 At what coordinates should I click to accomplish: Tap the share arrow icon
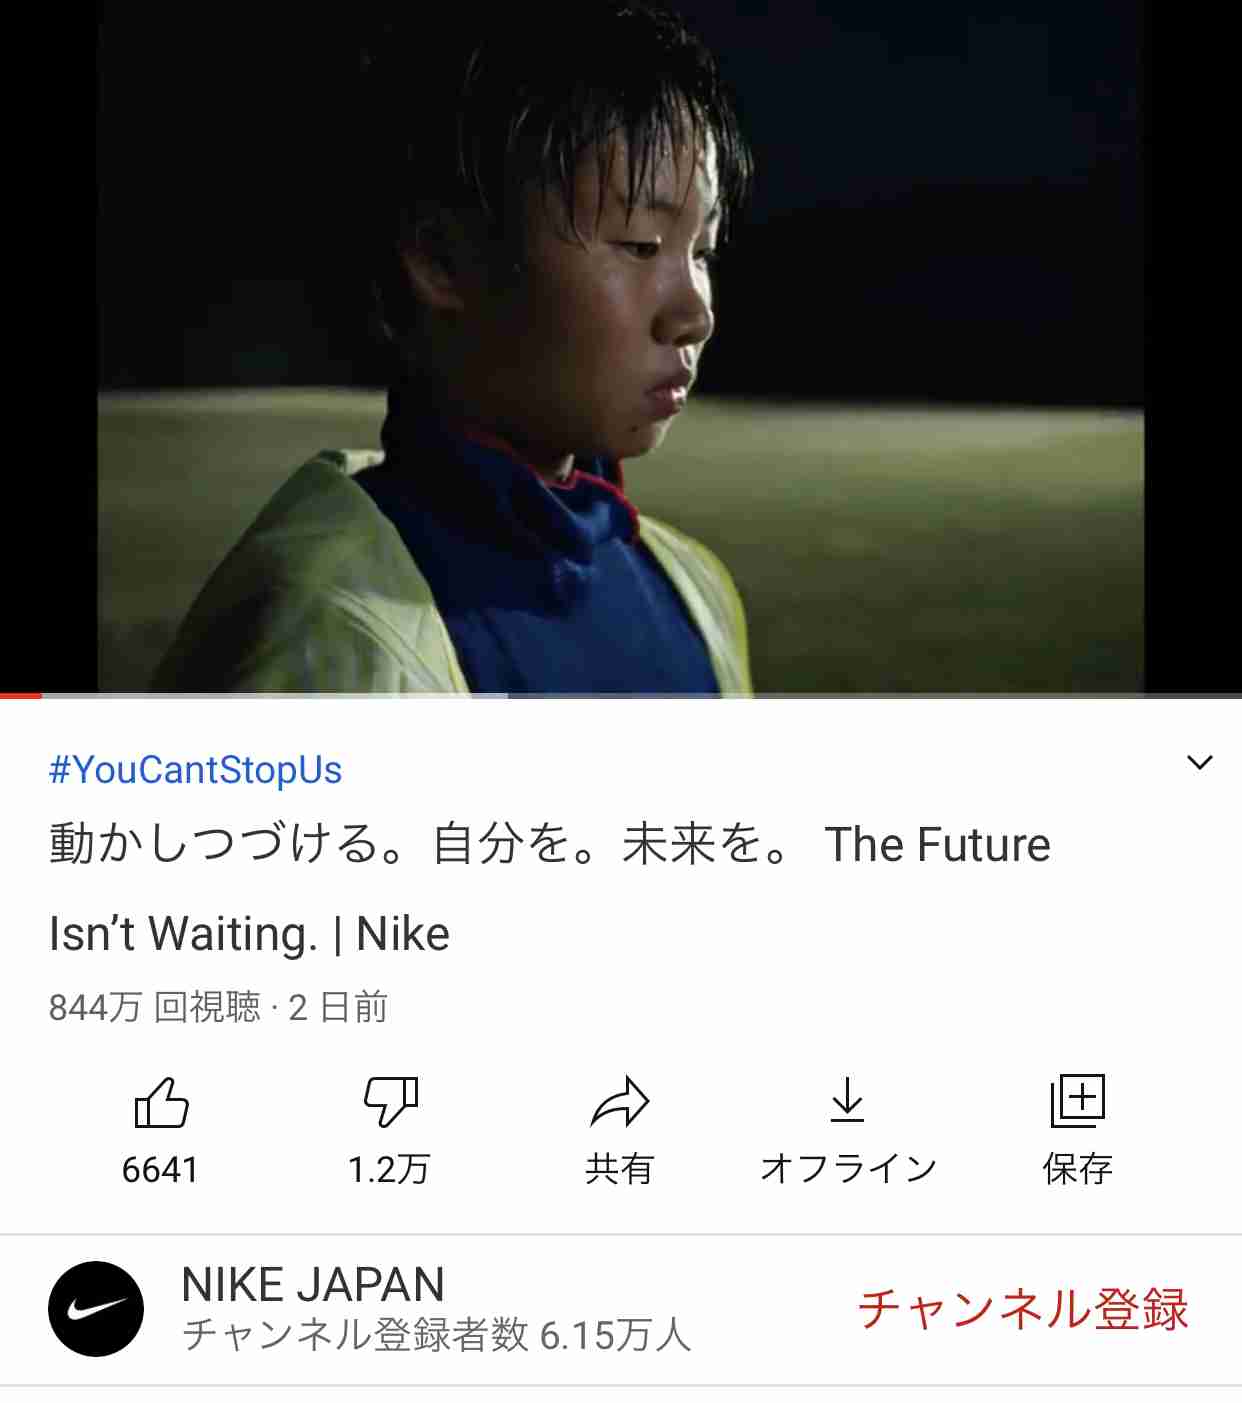pos(620,1102)
